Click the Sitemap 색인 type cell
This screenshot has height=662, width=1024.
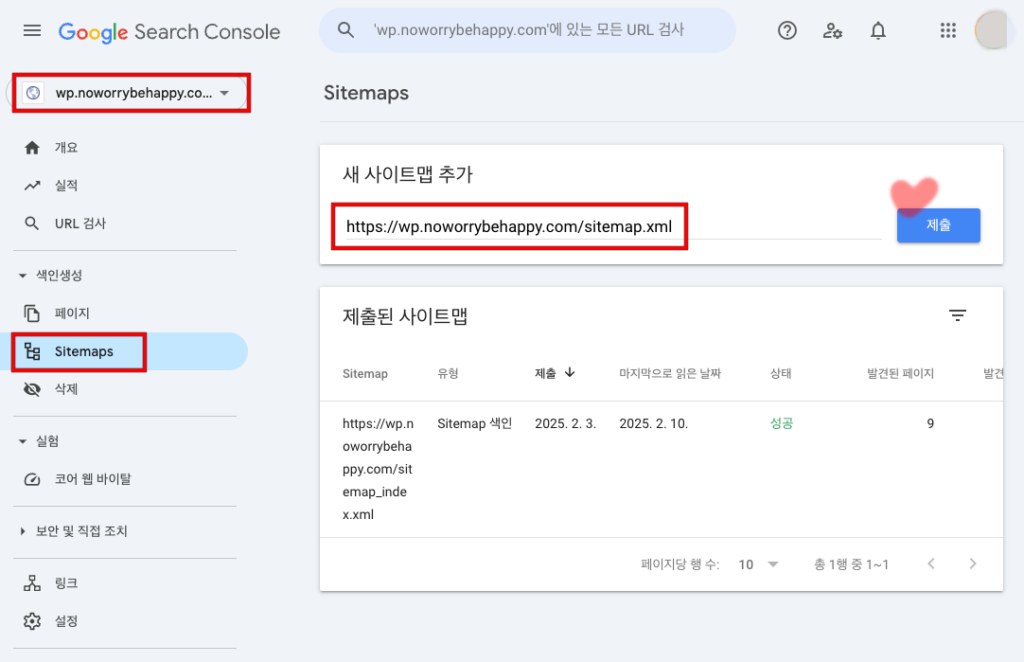click(475, 424)
